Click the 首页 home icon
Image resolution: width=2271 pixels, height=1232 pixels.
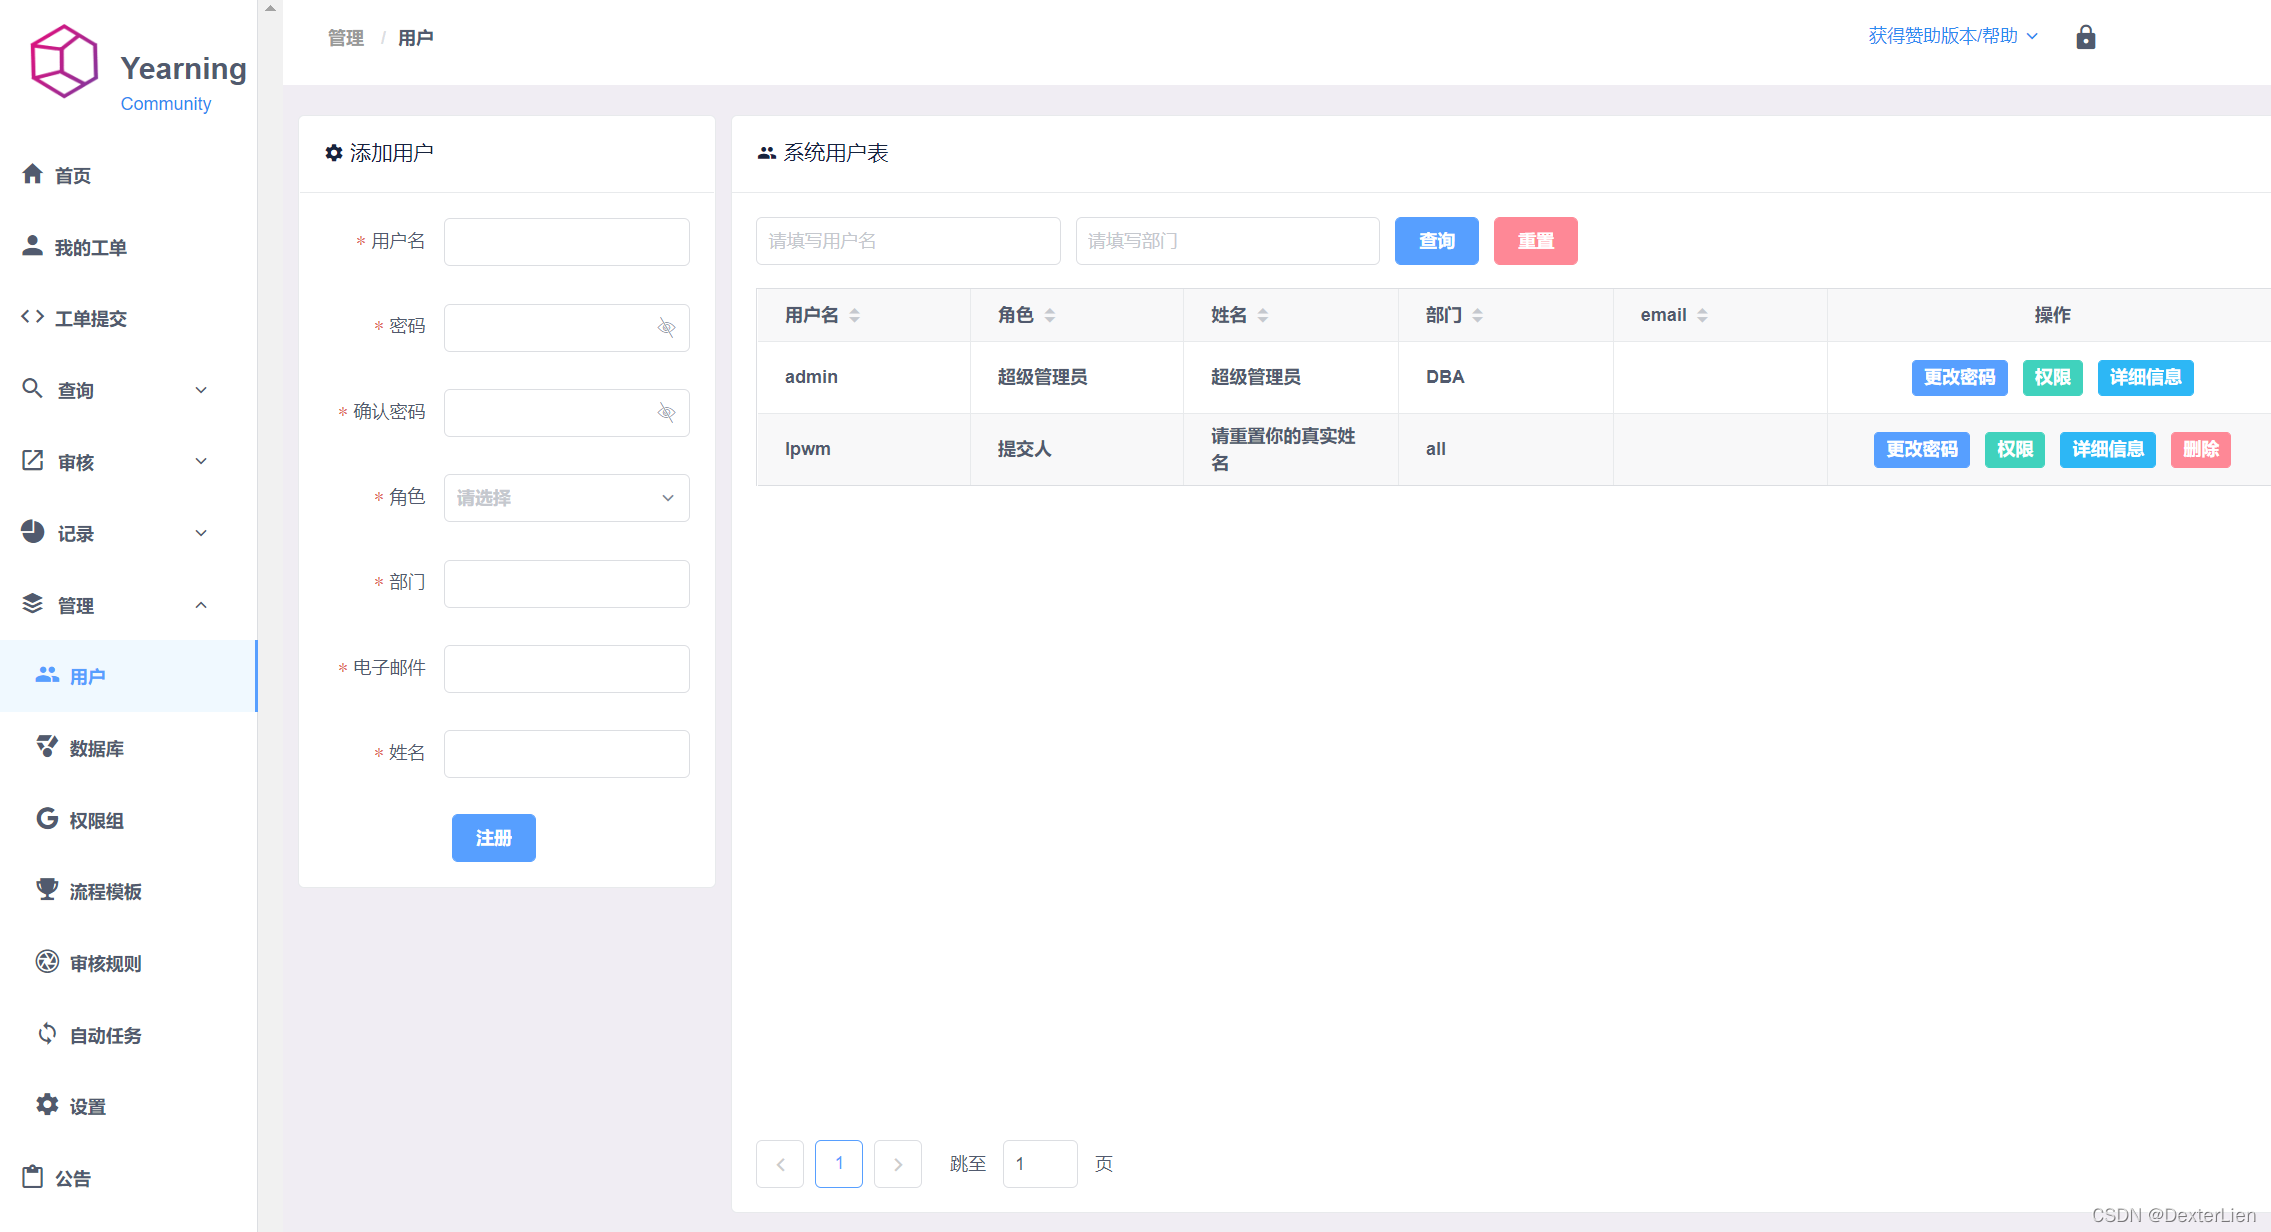[x=33, y=174]
